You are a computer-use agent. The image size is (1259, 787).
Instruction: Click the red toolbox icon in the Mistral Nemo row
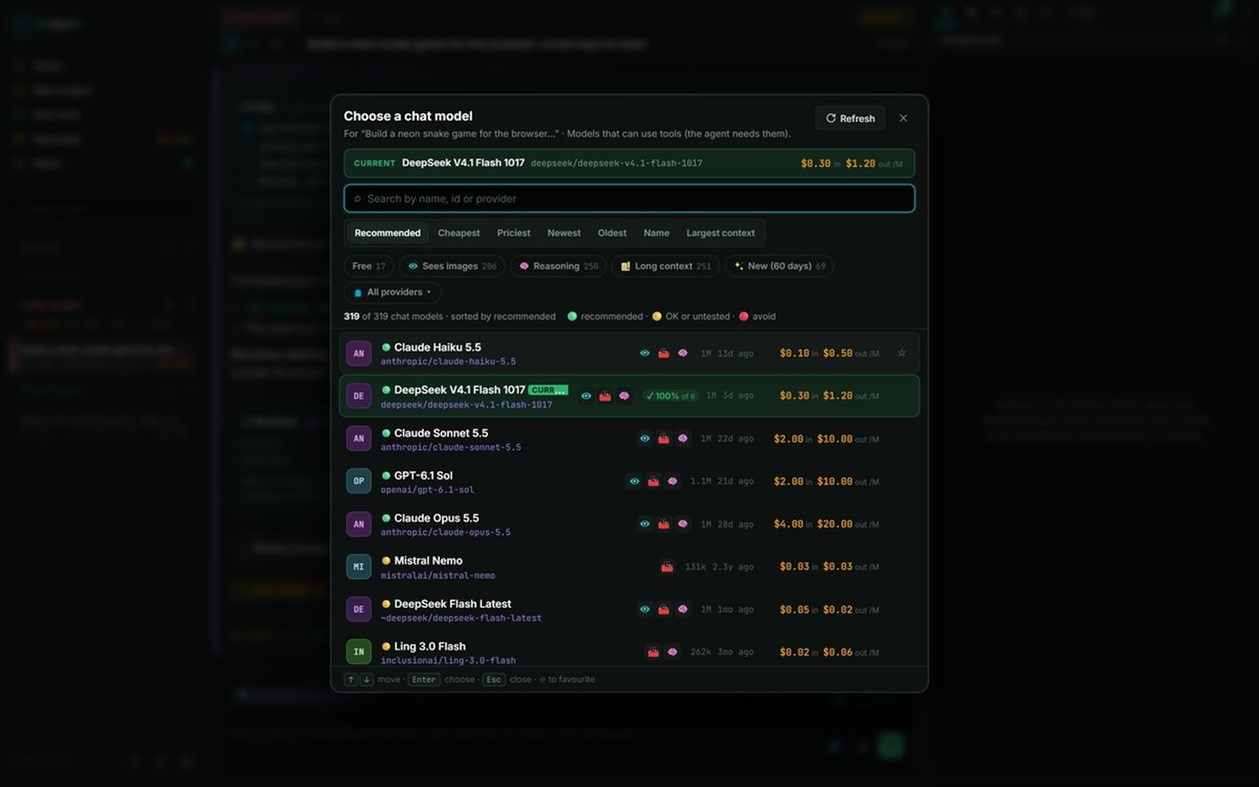tap(667, 567)
